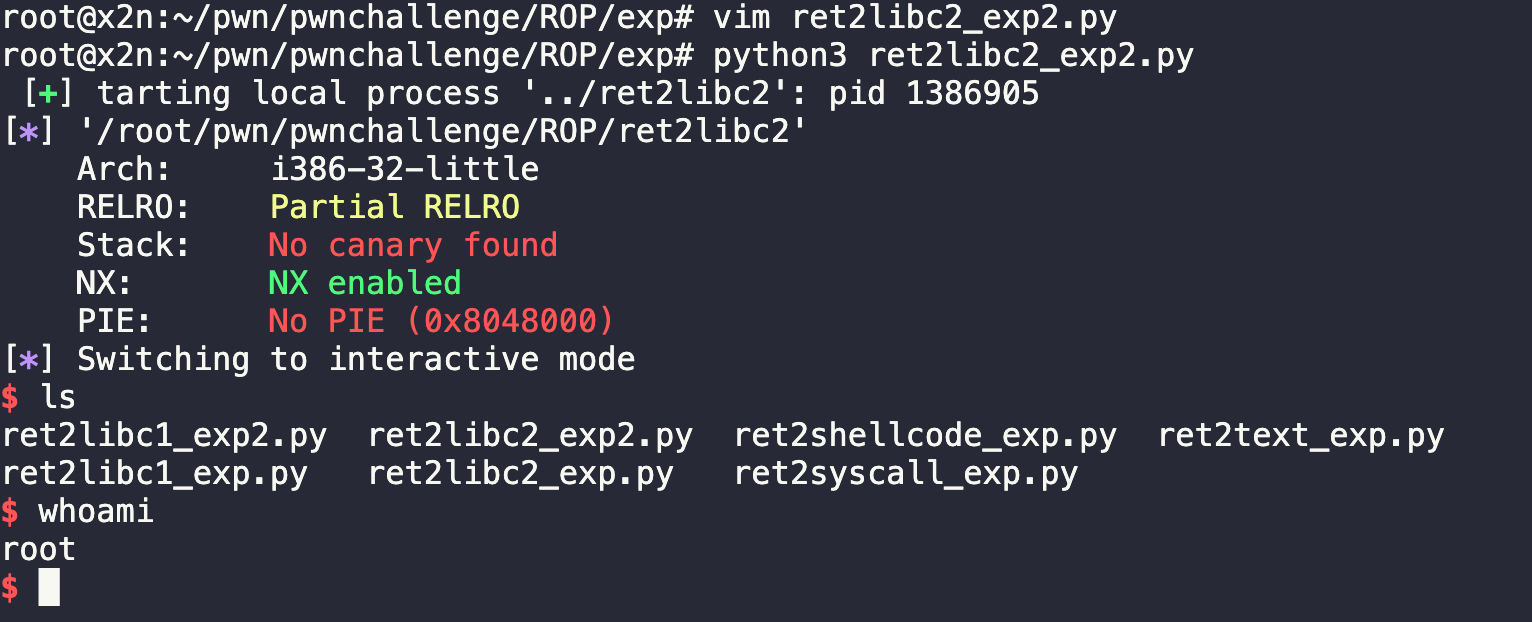Click ret2libc2_exp.py in the ls output

click(x=520, y=474)
